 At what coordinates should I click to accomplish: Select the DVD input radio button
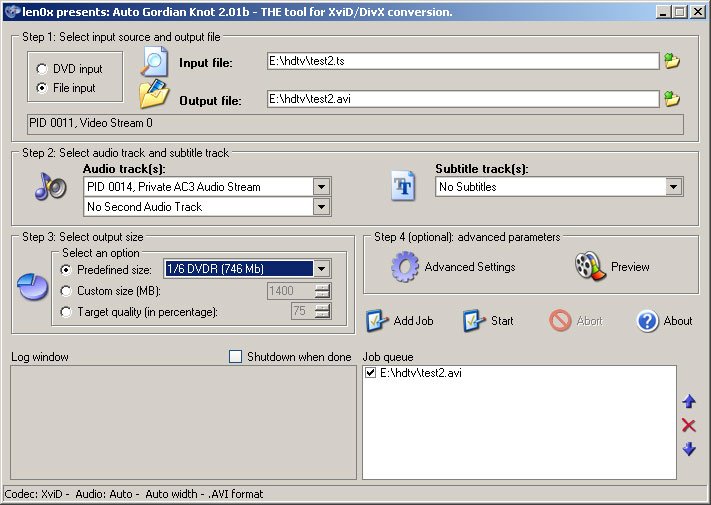pyautogui.click(x=42, y=69)
